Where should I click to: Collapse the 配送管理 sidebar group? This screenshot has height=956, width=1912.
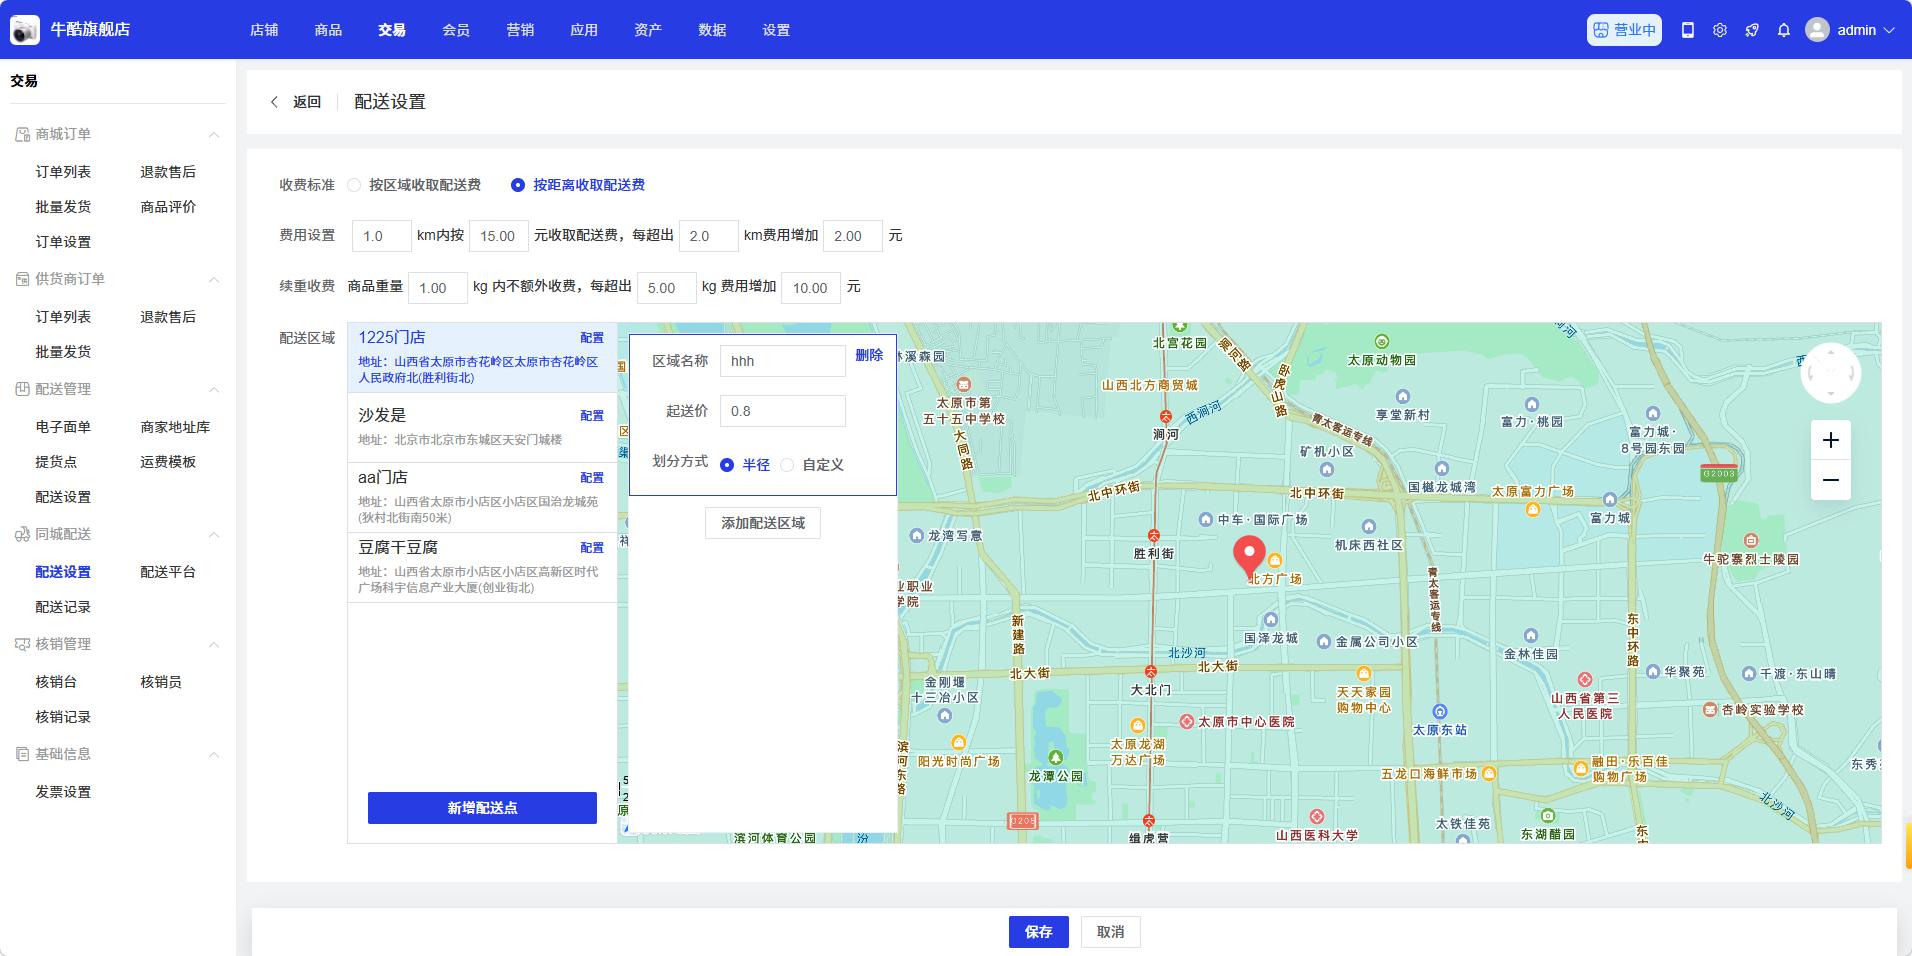[x=213, y=390]
